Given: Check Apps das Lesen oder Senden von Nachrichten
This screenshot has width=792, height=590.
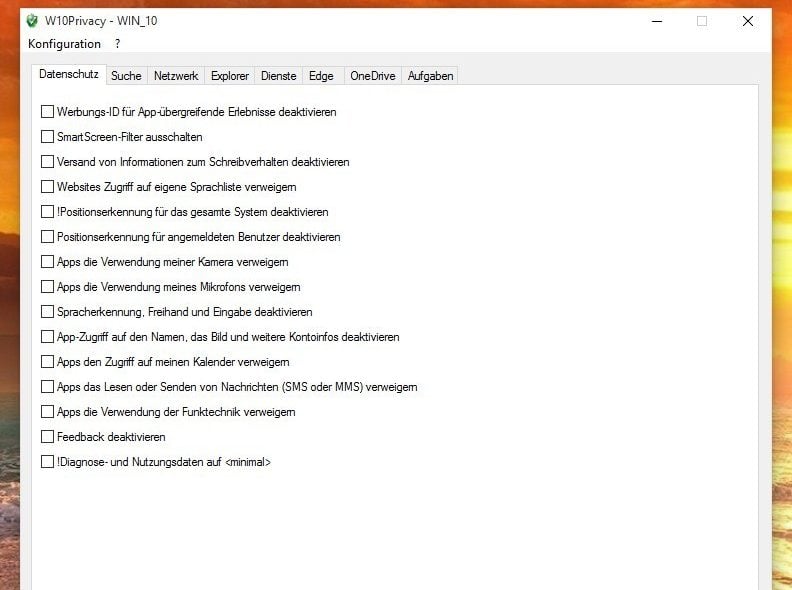Looking at the screenshot, I should [47, 386].
